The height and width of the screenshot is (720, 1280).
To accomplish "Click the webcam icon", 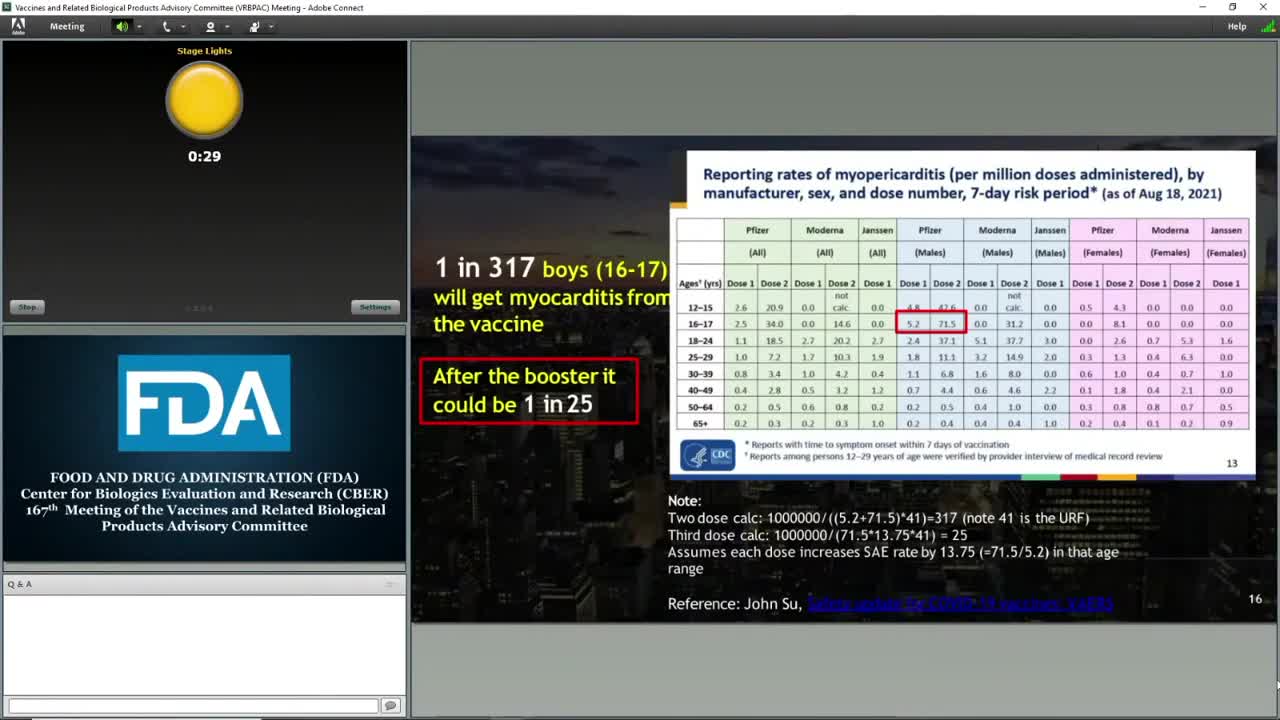I will [x=210, y=27].
